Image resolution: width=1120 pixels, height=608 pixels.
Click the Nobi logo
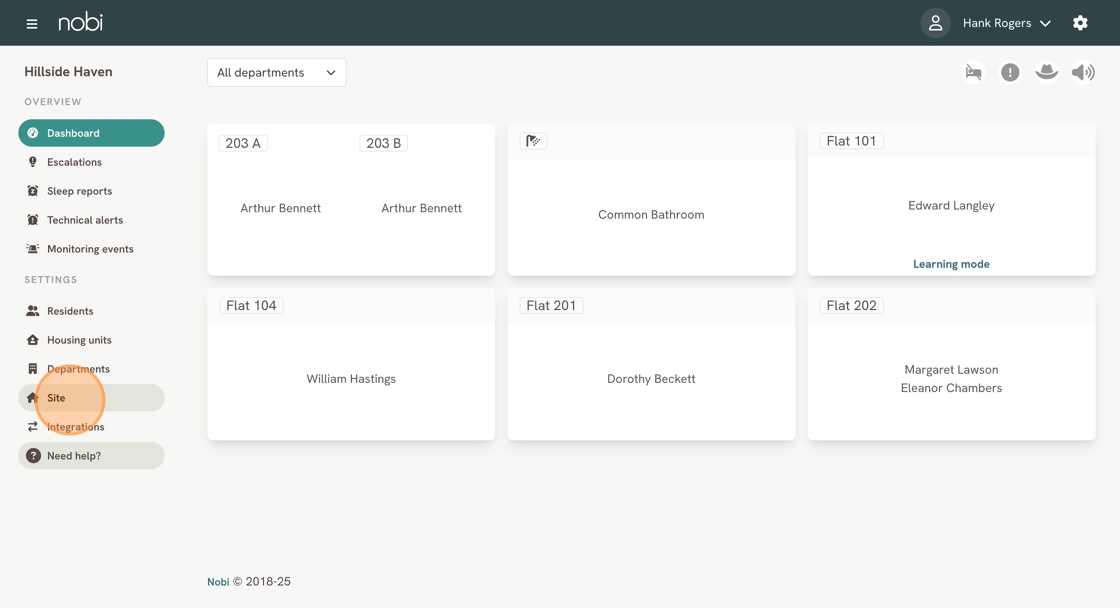[x=80, y=22]
